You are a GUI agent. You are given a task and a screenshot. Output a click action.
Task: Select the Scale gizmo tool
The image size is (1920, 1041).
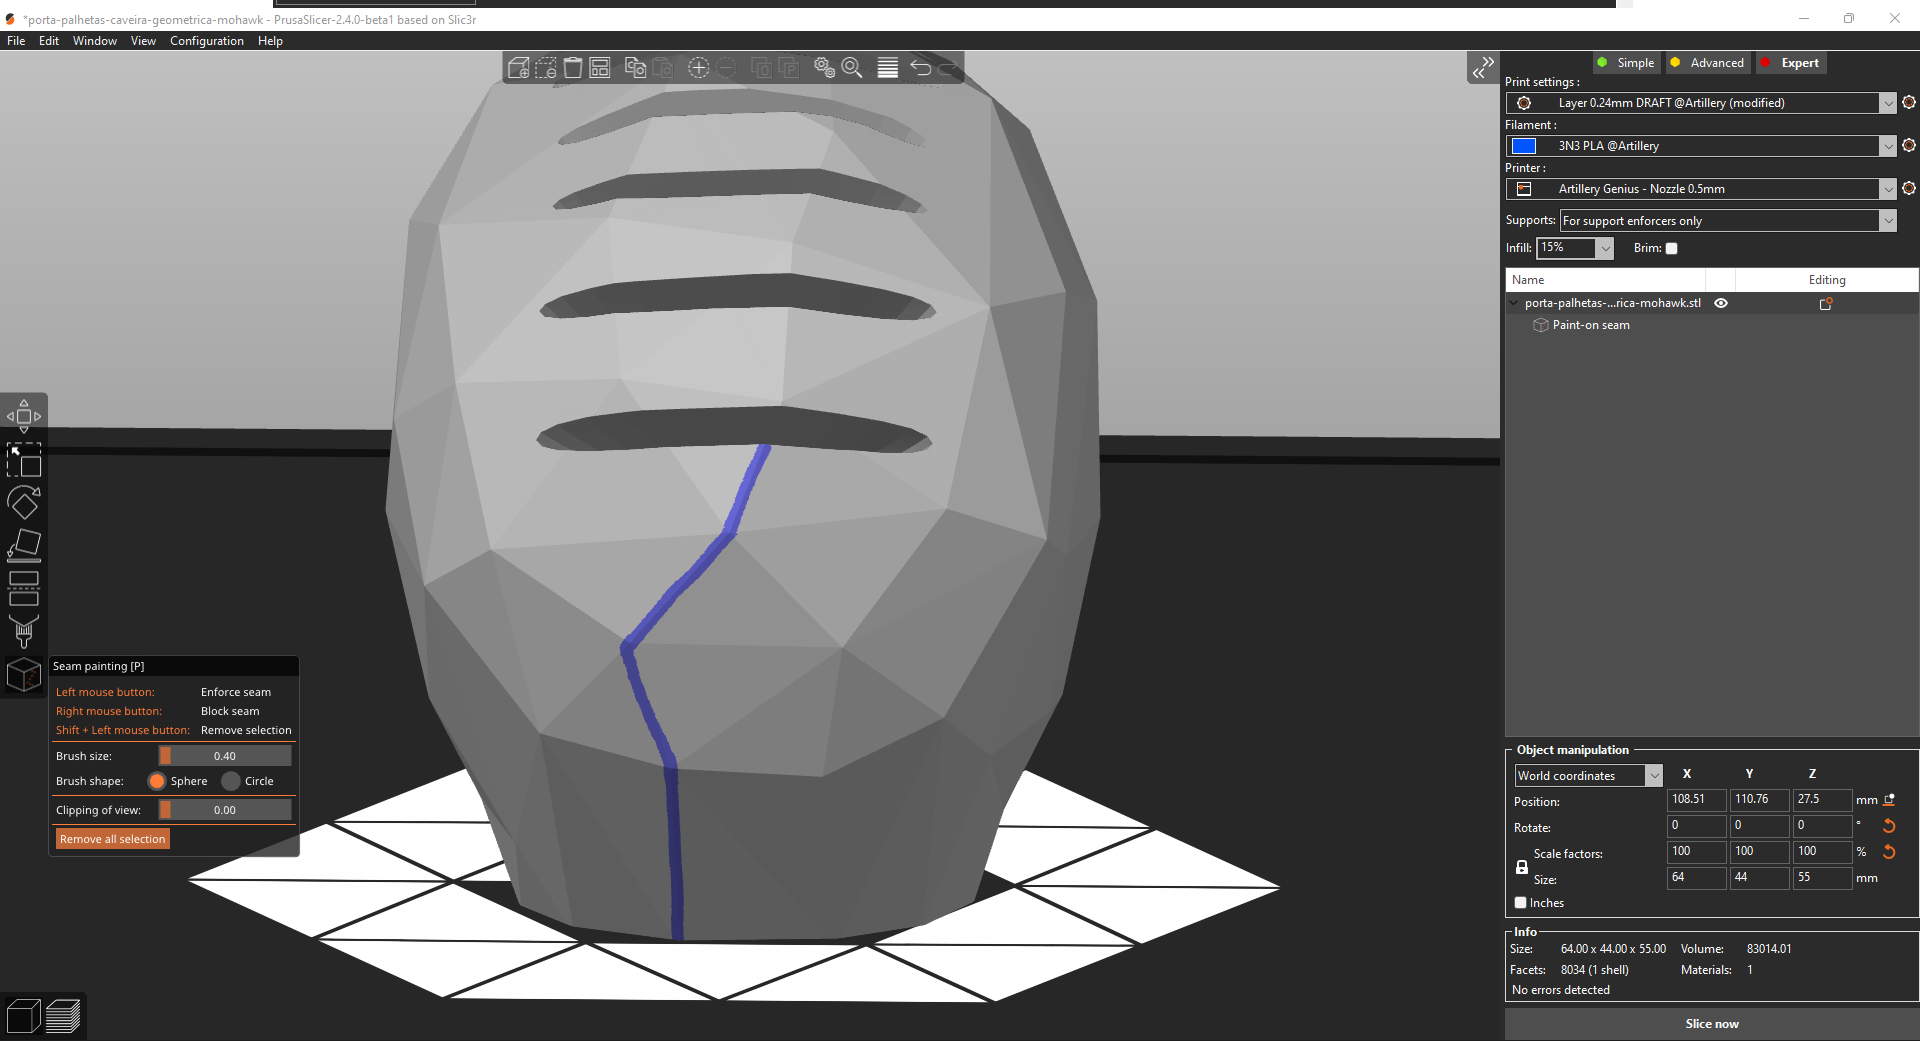click(x=24, y=460)
